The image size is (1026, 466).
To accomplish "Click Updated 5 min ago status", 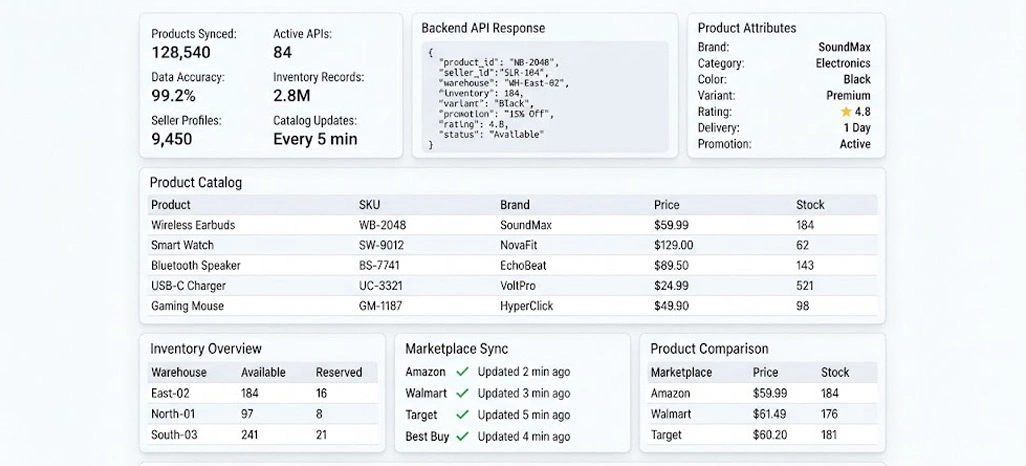I will (x=523, y=415).
